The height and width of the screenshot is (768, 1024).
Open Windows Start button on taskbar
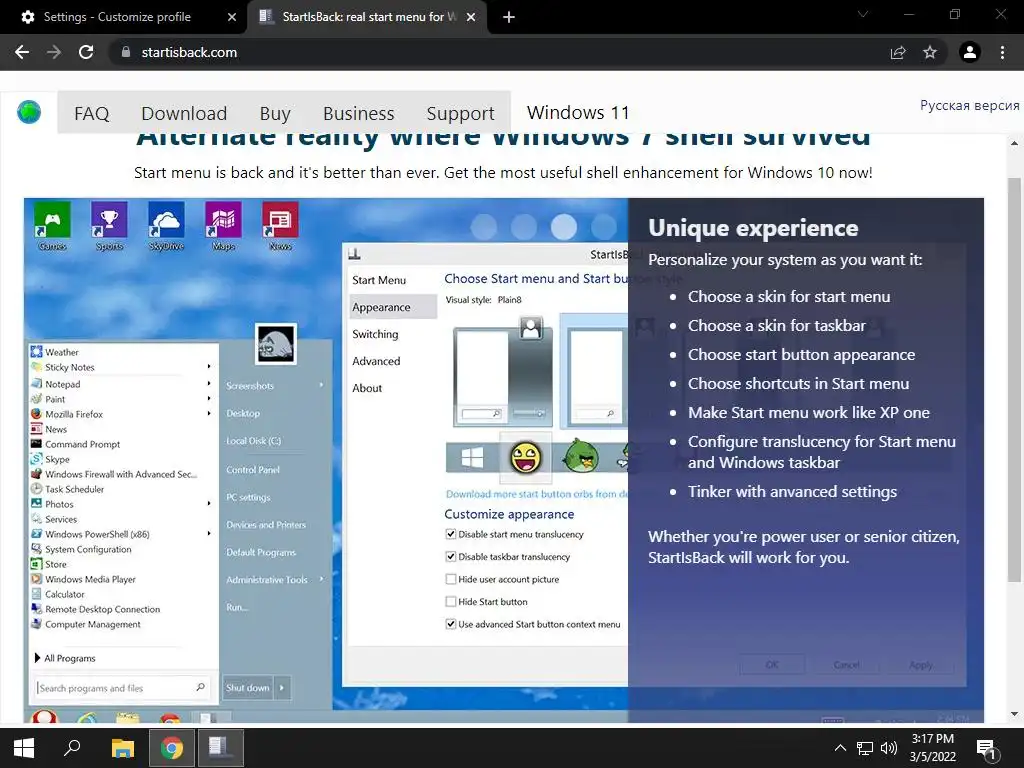coord(24,748)
